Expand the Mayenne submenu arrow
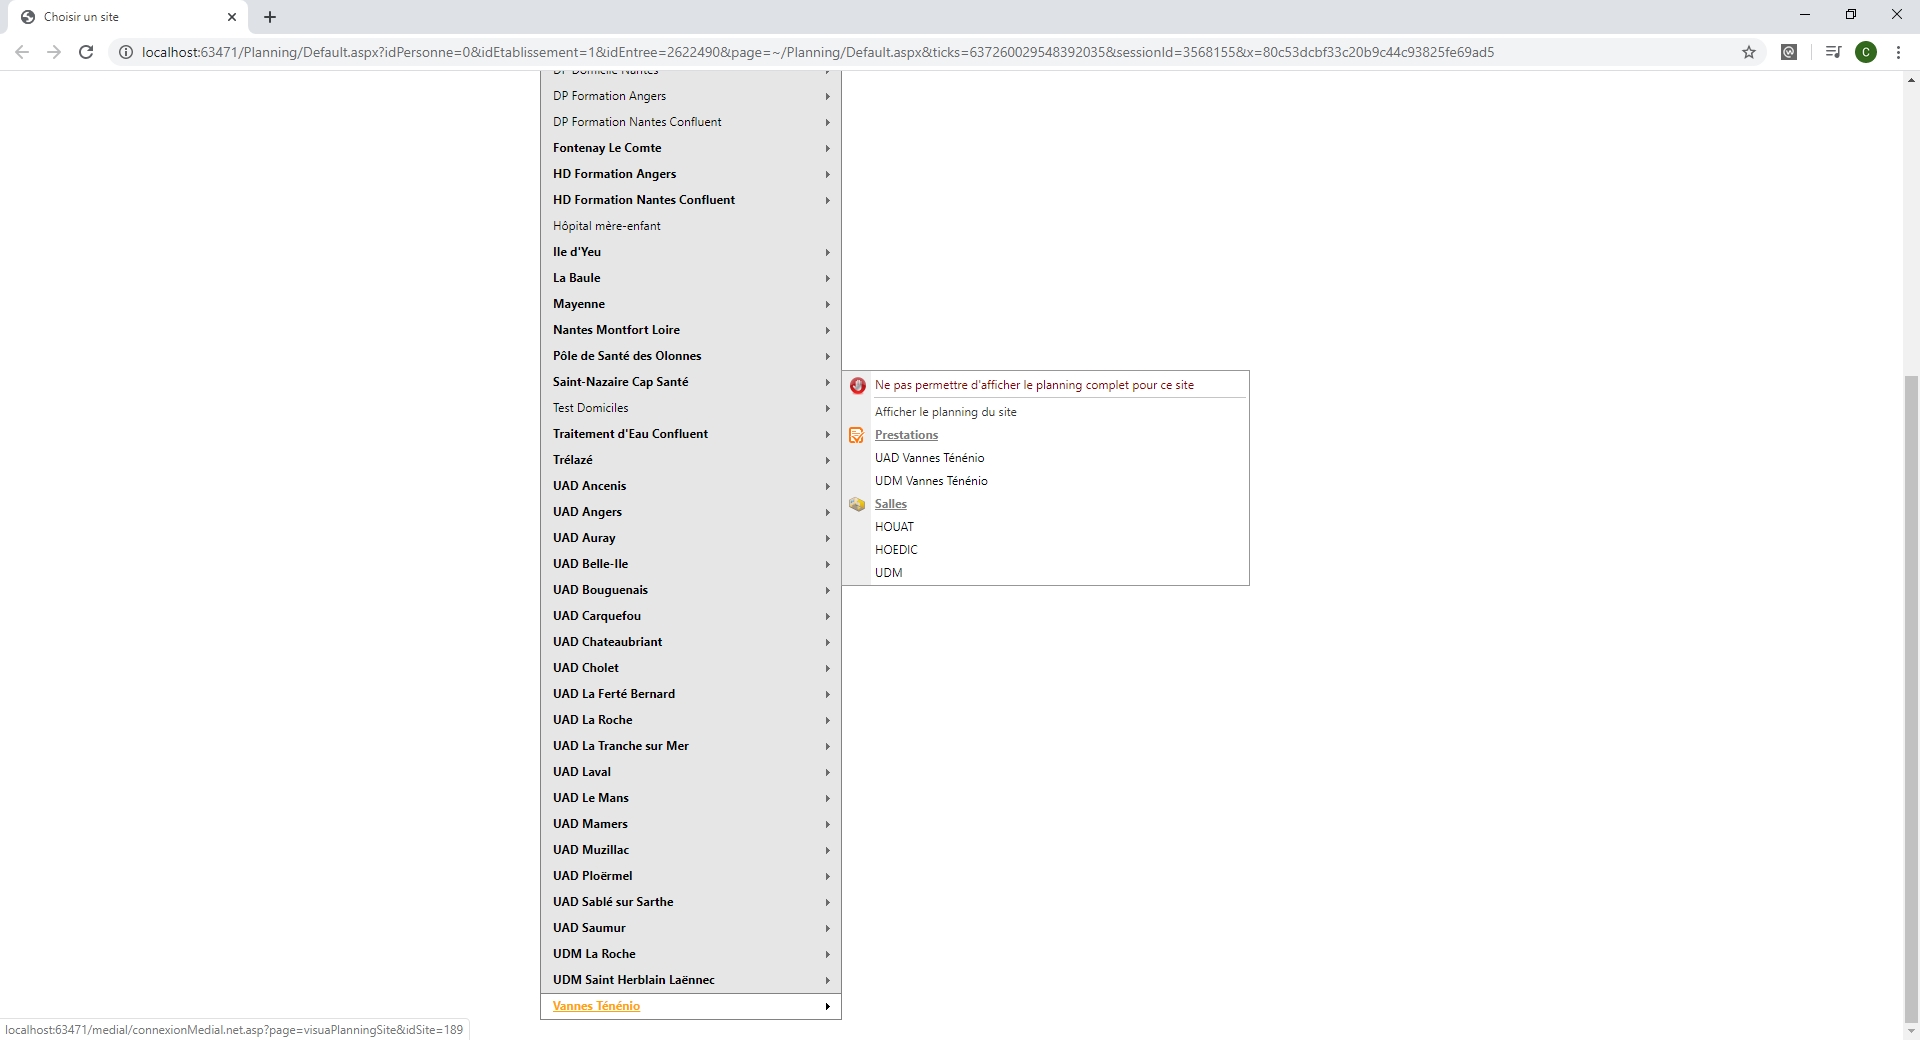 (828, 304)
